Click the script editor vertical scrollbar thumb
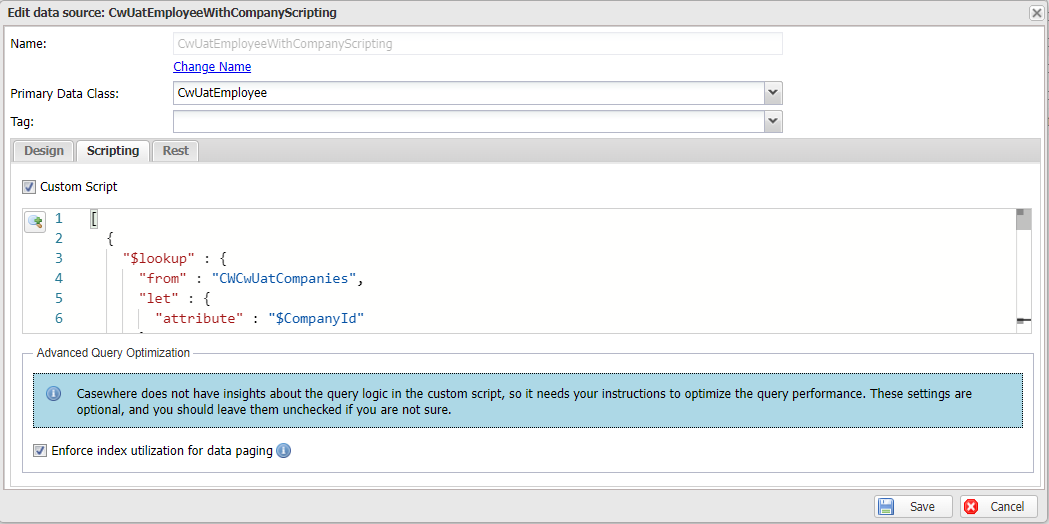The image size is (1049, 524). tap(1023, 220)
